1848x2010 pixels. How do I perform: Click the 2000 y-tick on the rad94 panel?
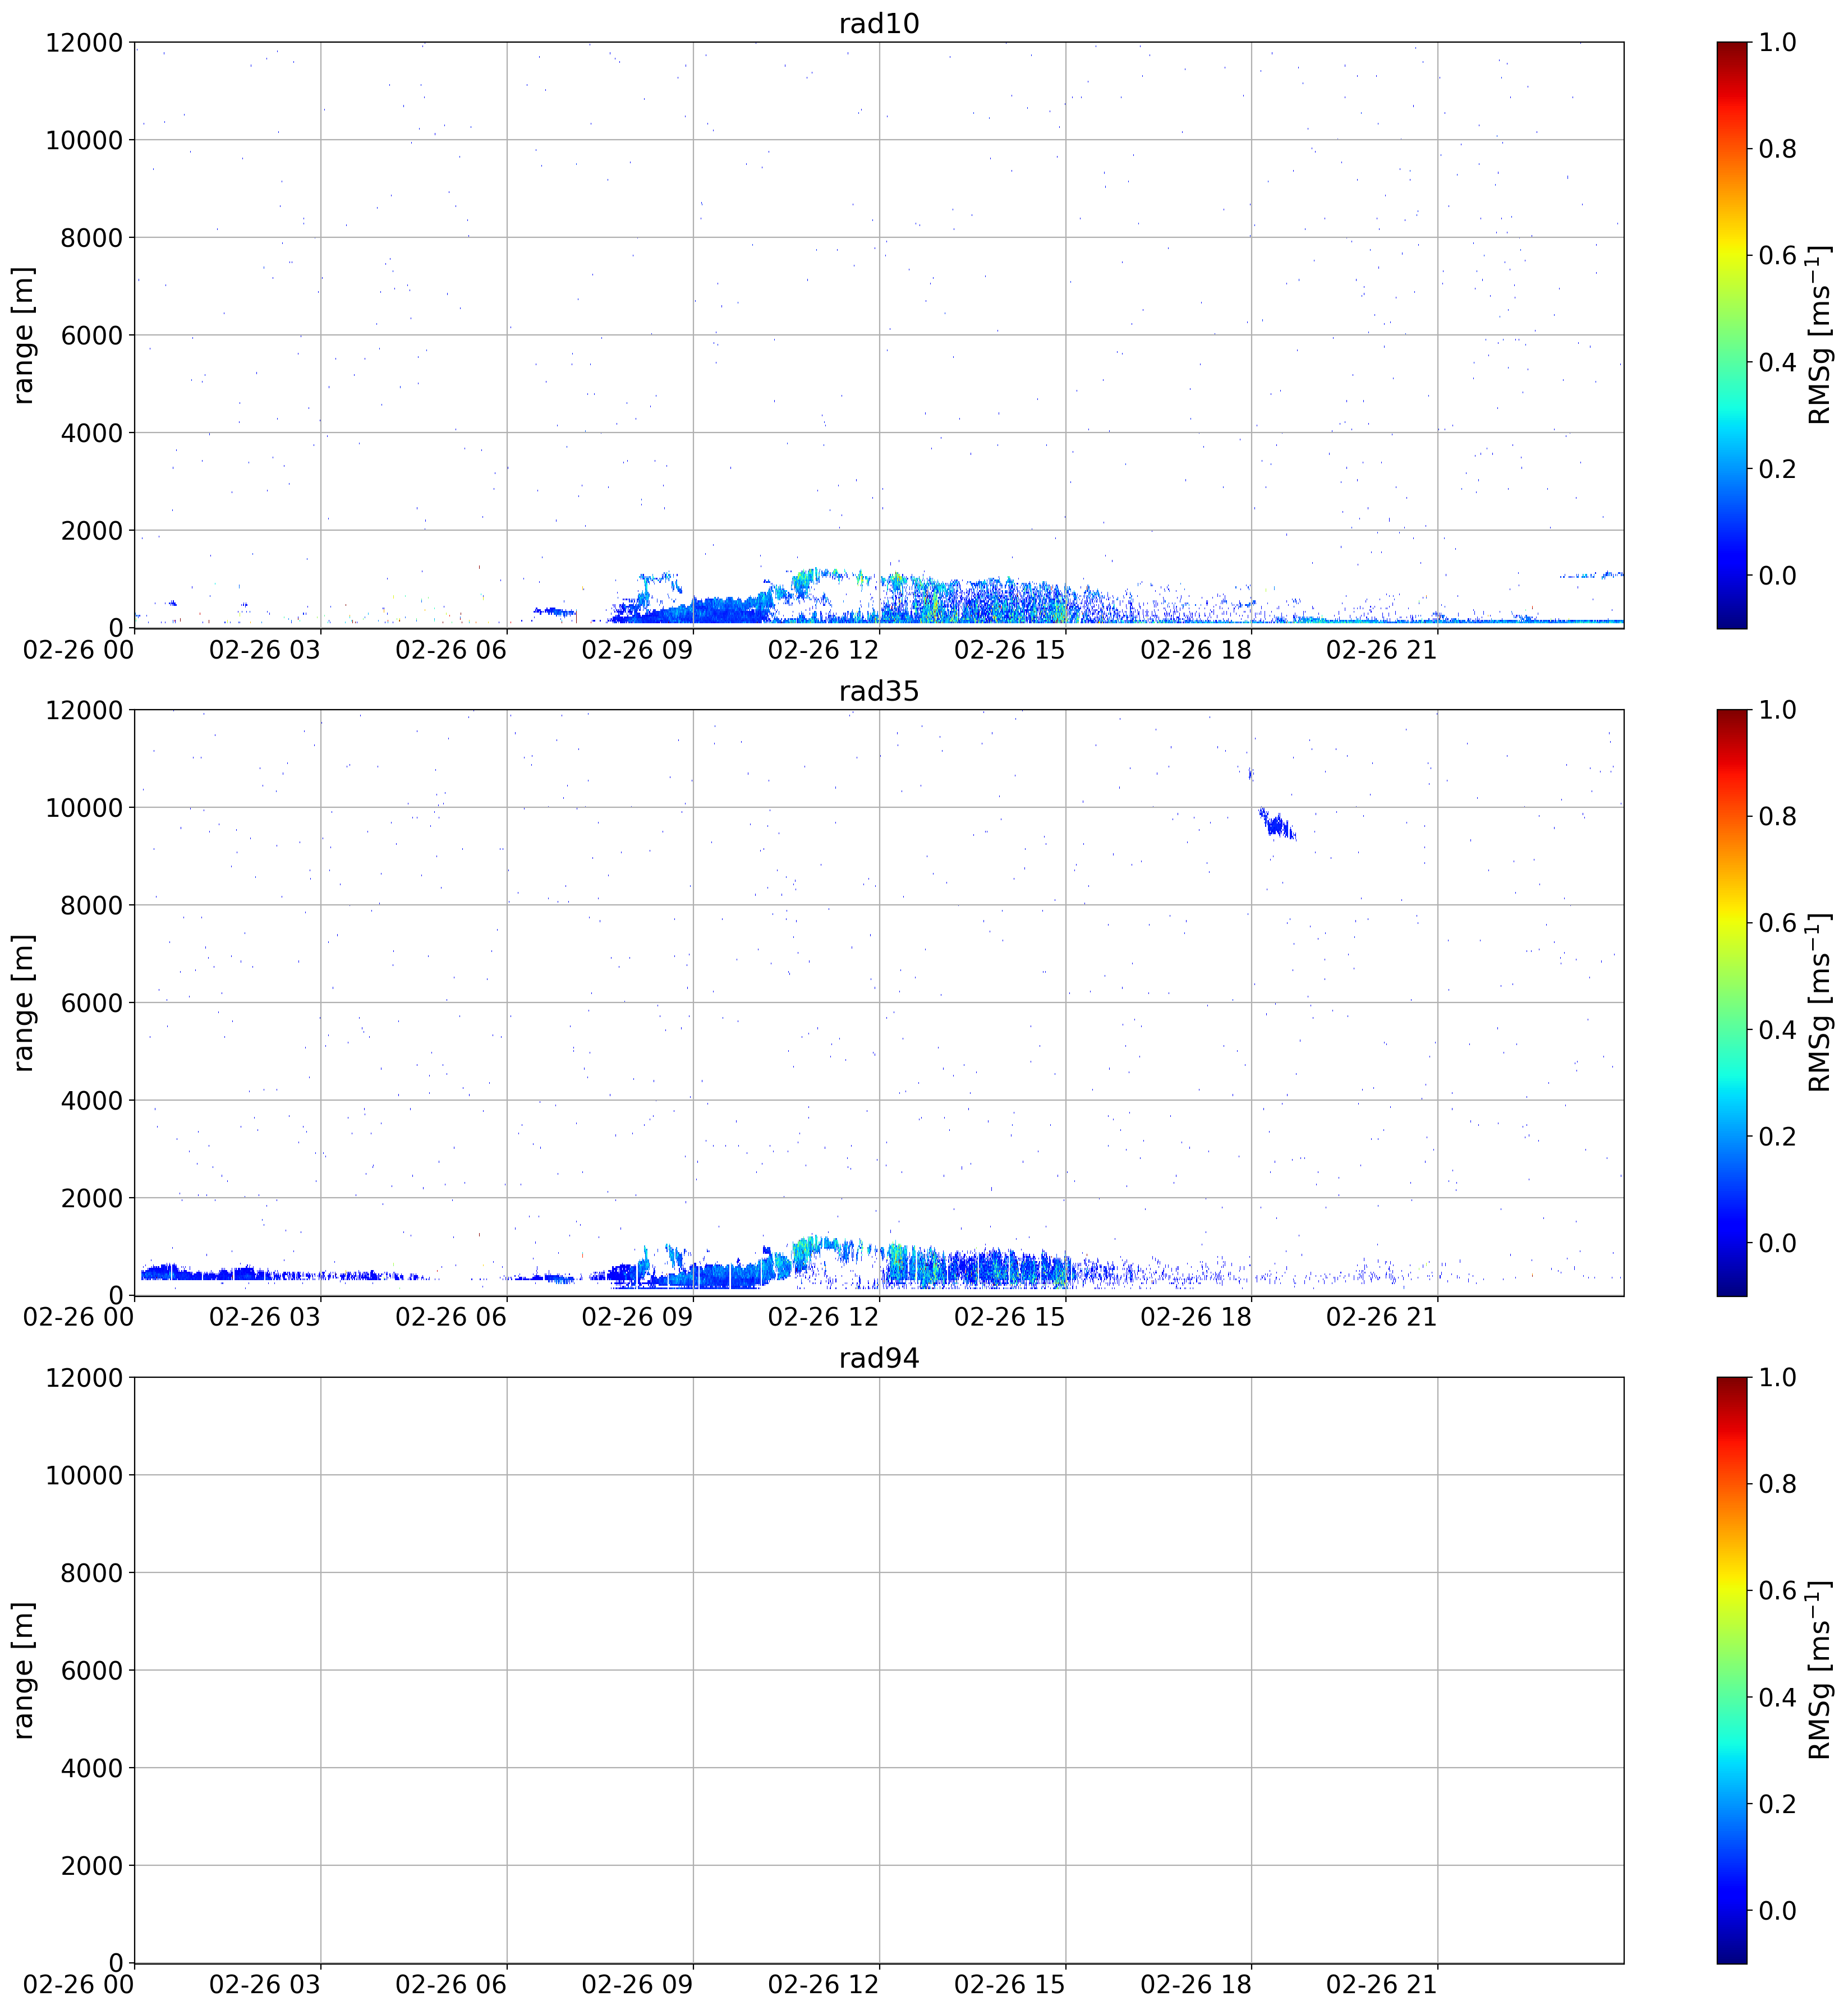coord(92,1865)
